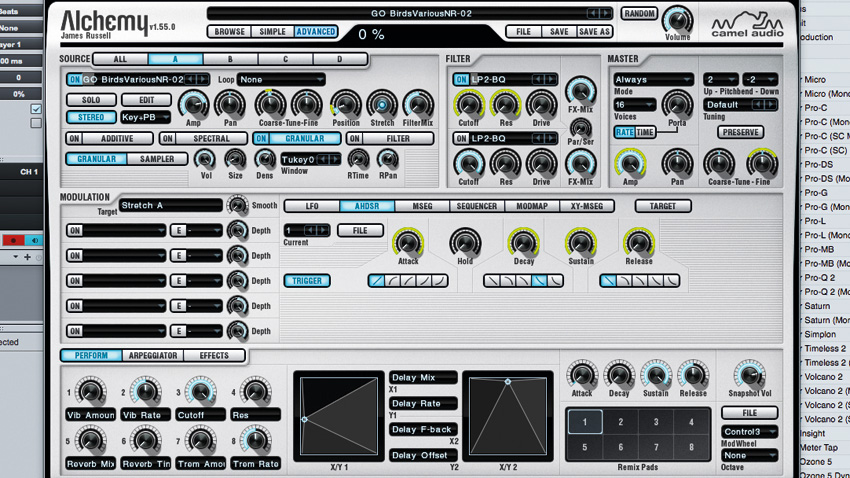This screenshot has width=850, height=478.
Task: Click the Snapshot Vol knob
Action: click(x=749, y=374)
